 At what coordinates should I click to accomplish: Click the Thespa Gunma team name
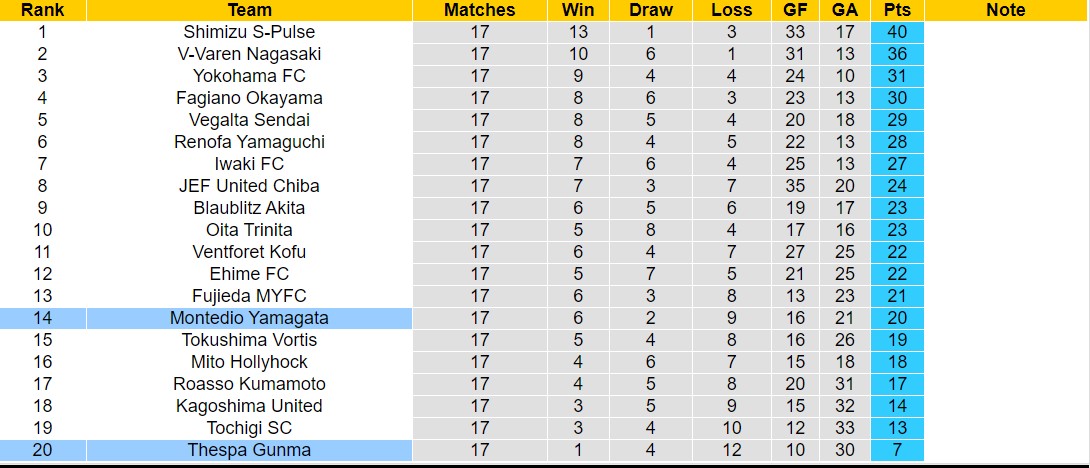(x=249, y=450)
